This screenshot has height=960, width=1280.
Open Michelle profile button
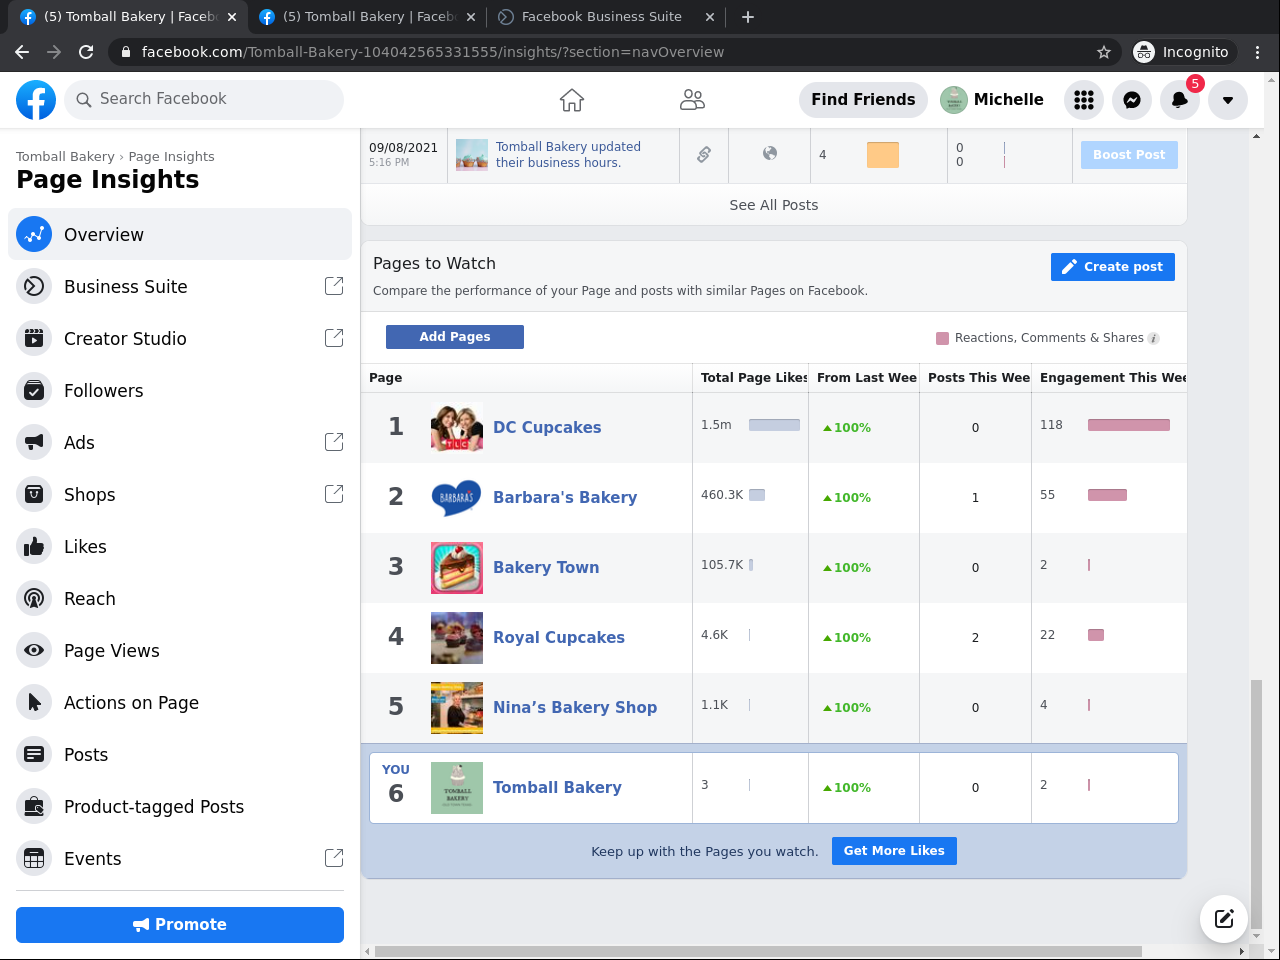(x=992, y=100)
